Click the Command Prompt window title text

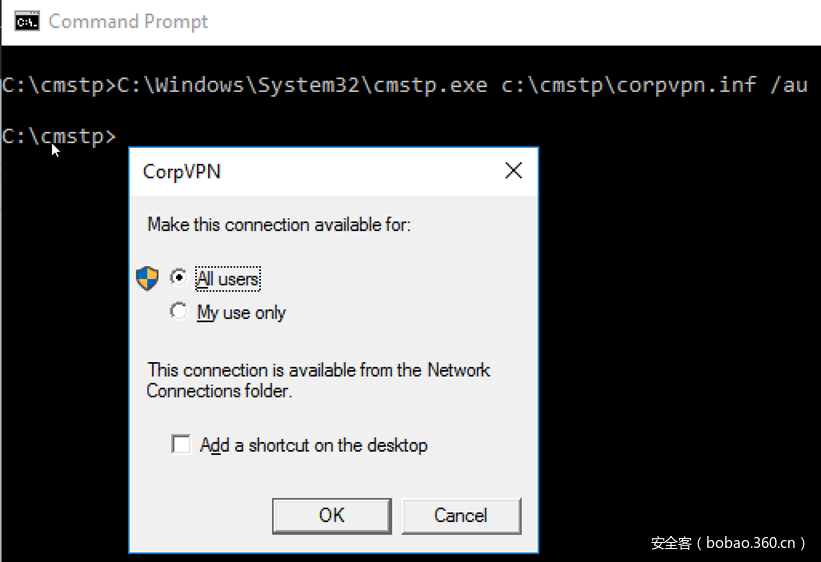coord(128,21)
